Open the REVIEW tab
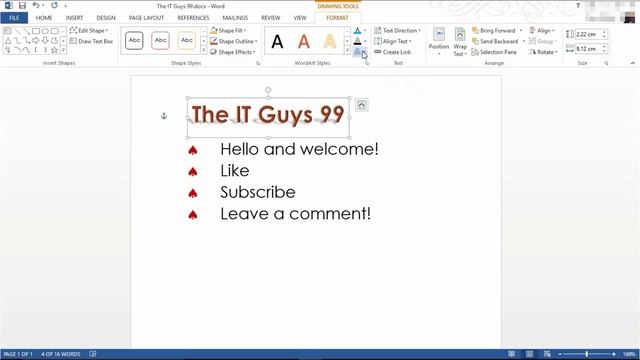640x360 pixels. click(x=271, y=18)
